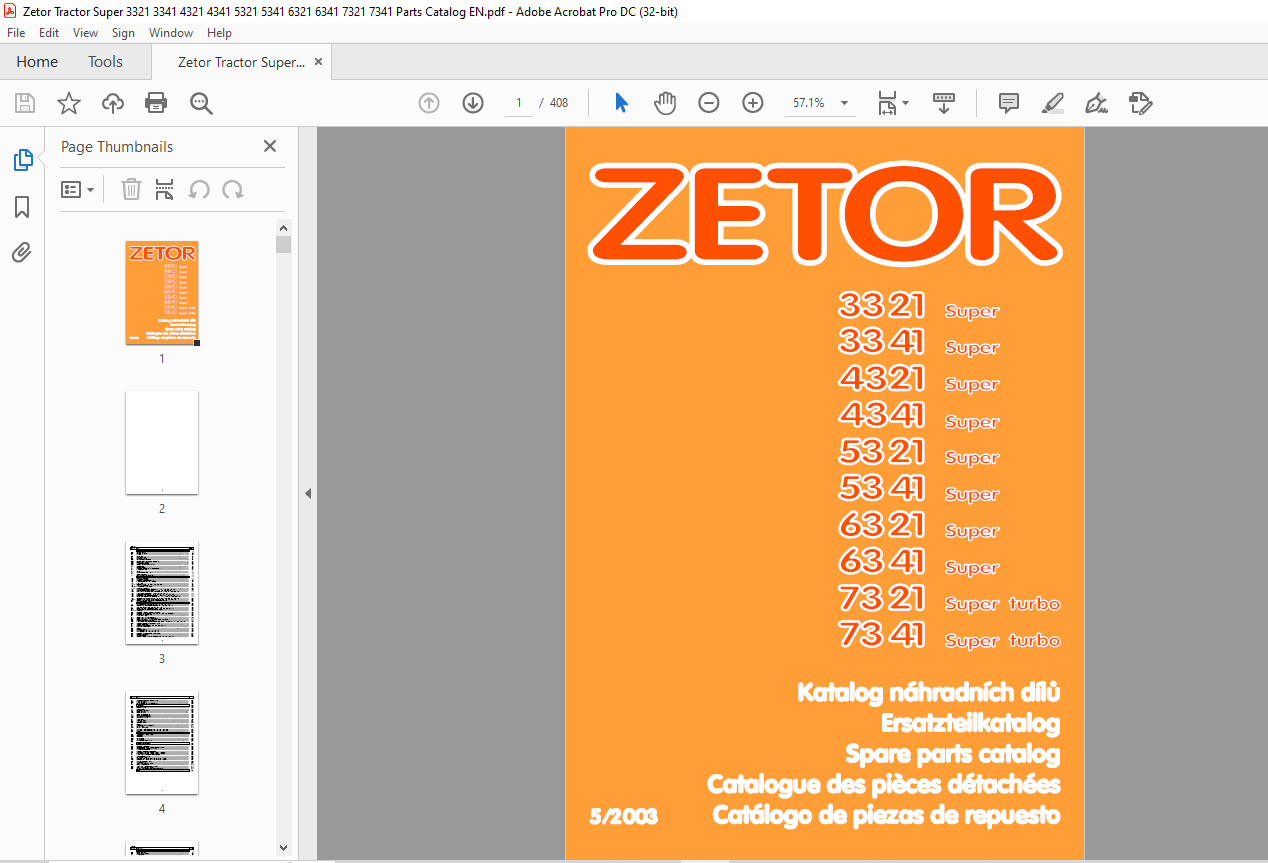
Task: Add a sticky note comment
Action: click(x=1009, y=103)
